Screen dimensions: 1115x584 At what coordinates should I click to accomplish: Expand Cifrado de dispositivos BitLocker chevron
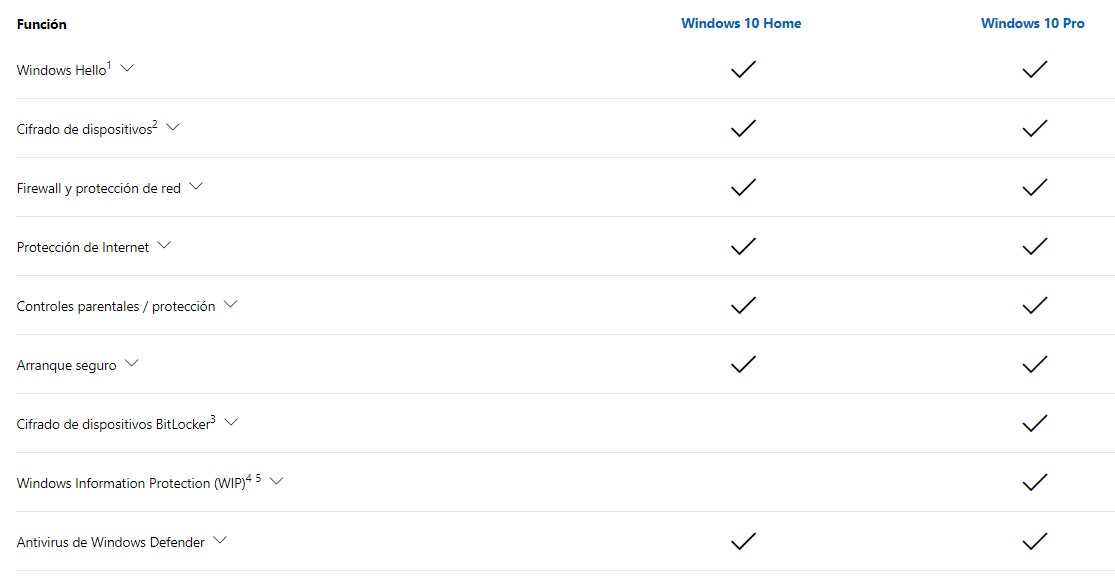coord(231,423)
